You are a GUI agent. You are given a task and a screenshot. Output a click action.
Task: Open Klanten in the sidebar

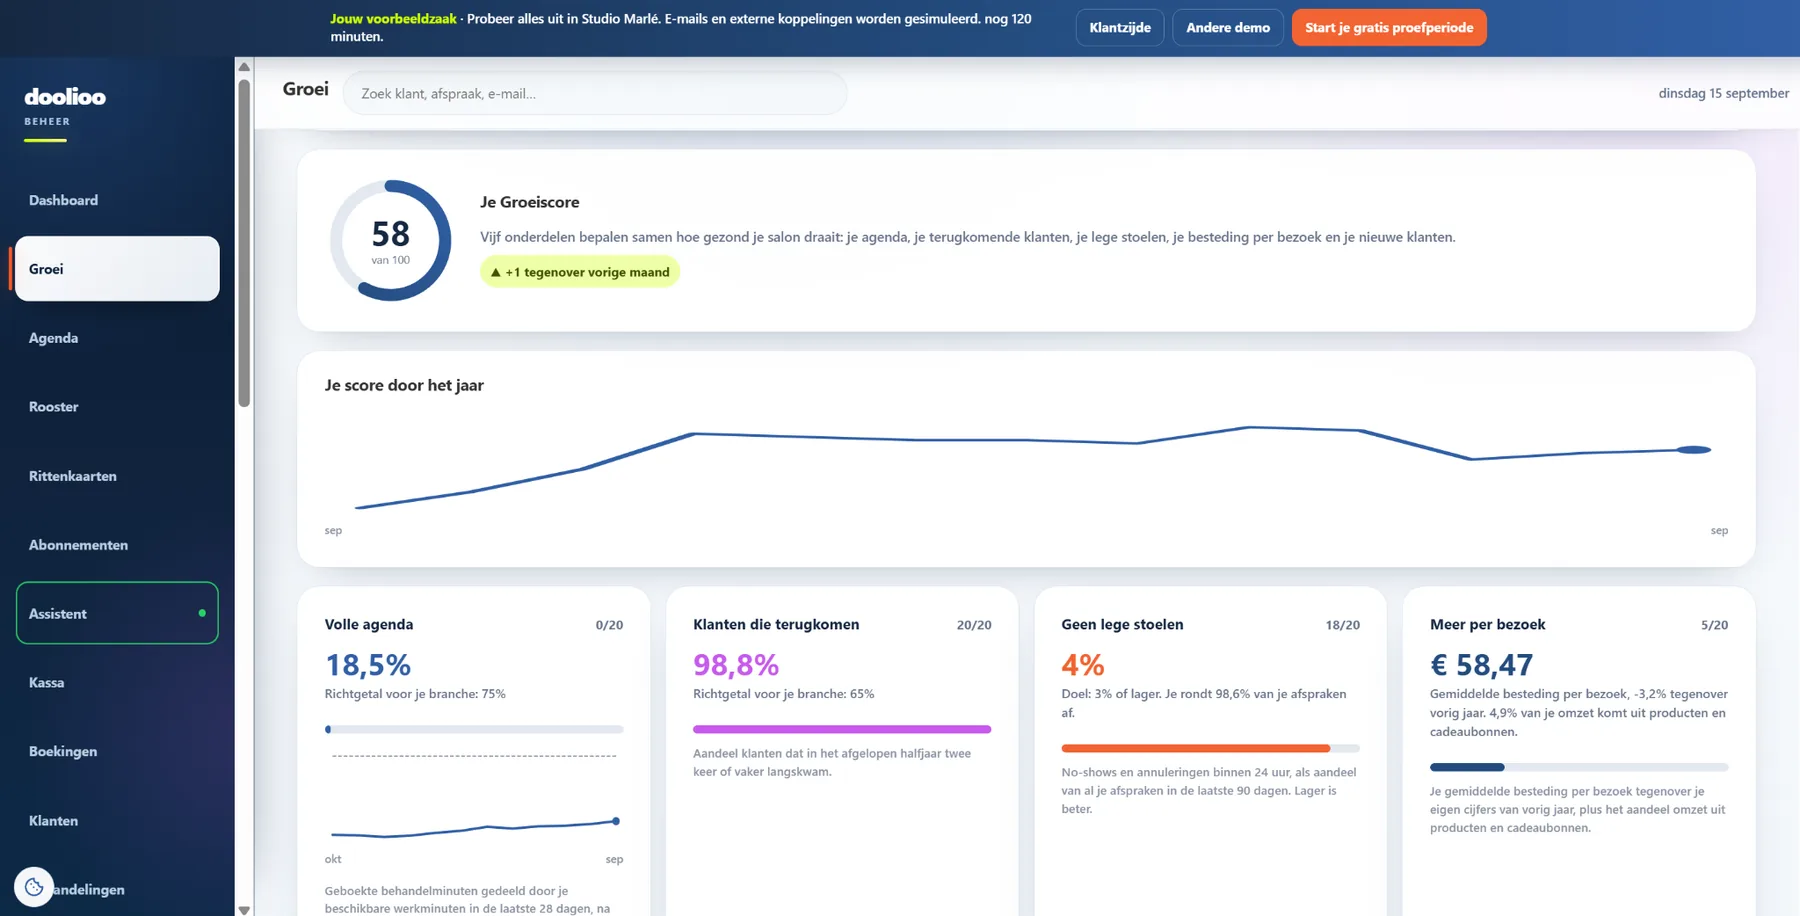(117, 820)
